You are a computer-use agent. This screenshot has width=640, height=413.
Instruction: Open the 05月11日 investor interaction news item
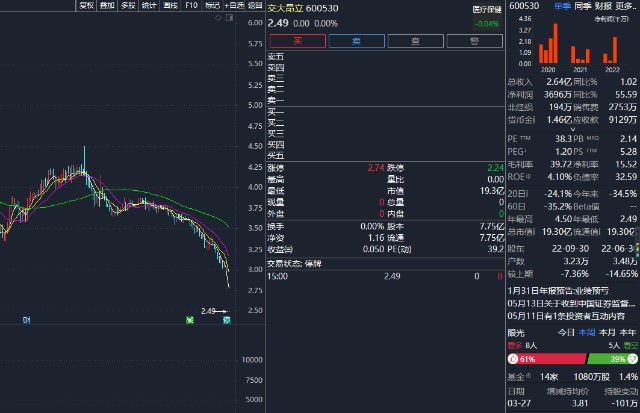(x=566, y=316)
